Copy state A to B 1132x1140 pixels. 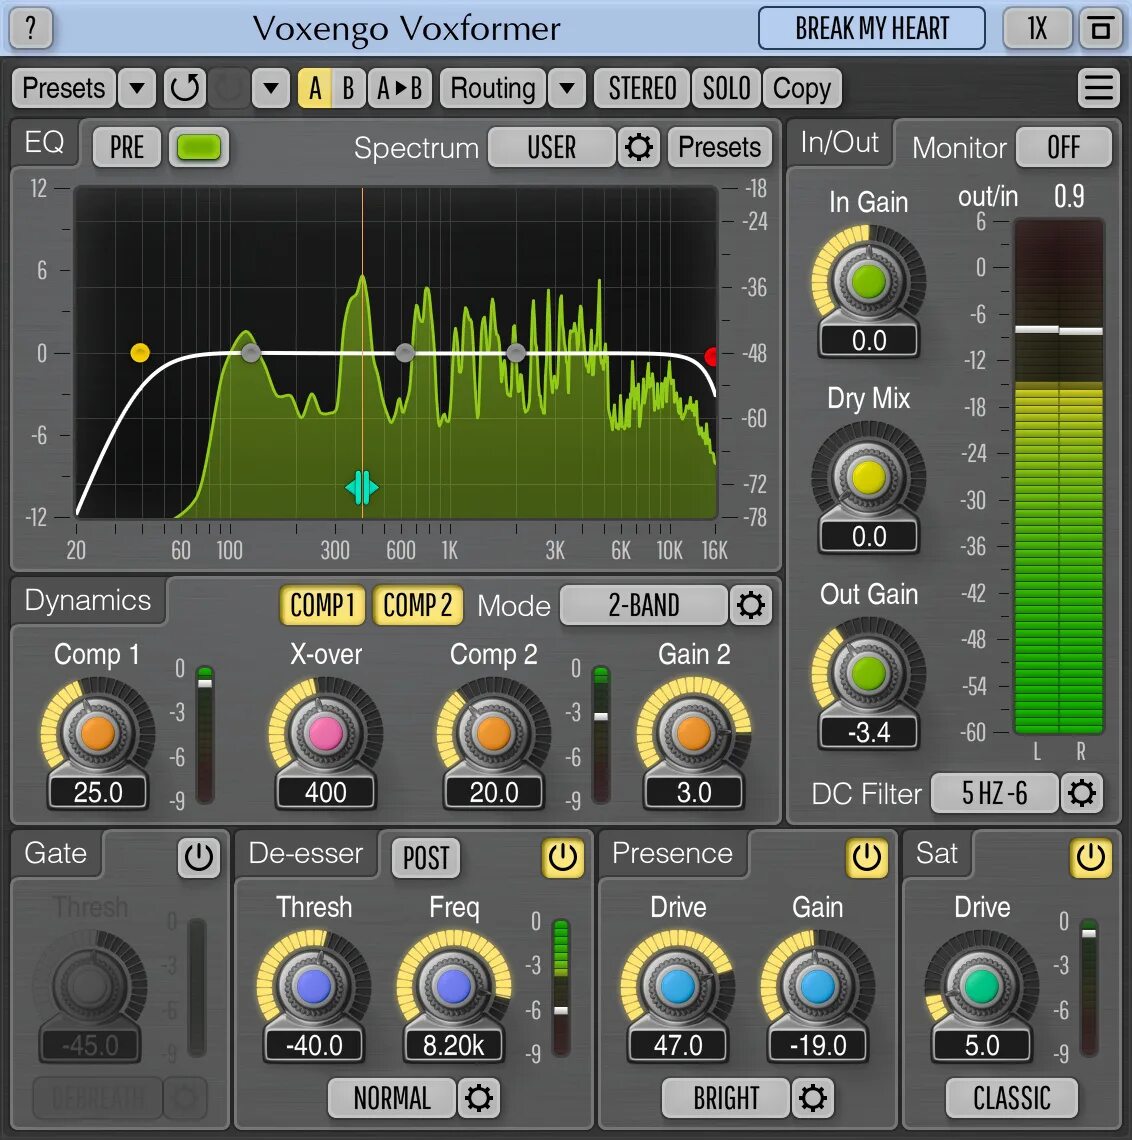click(x=399, y=88)
